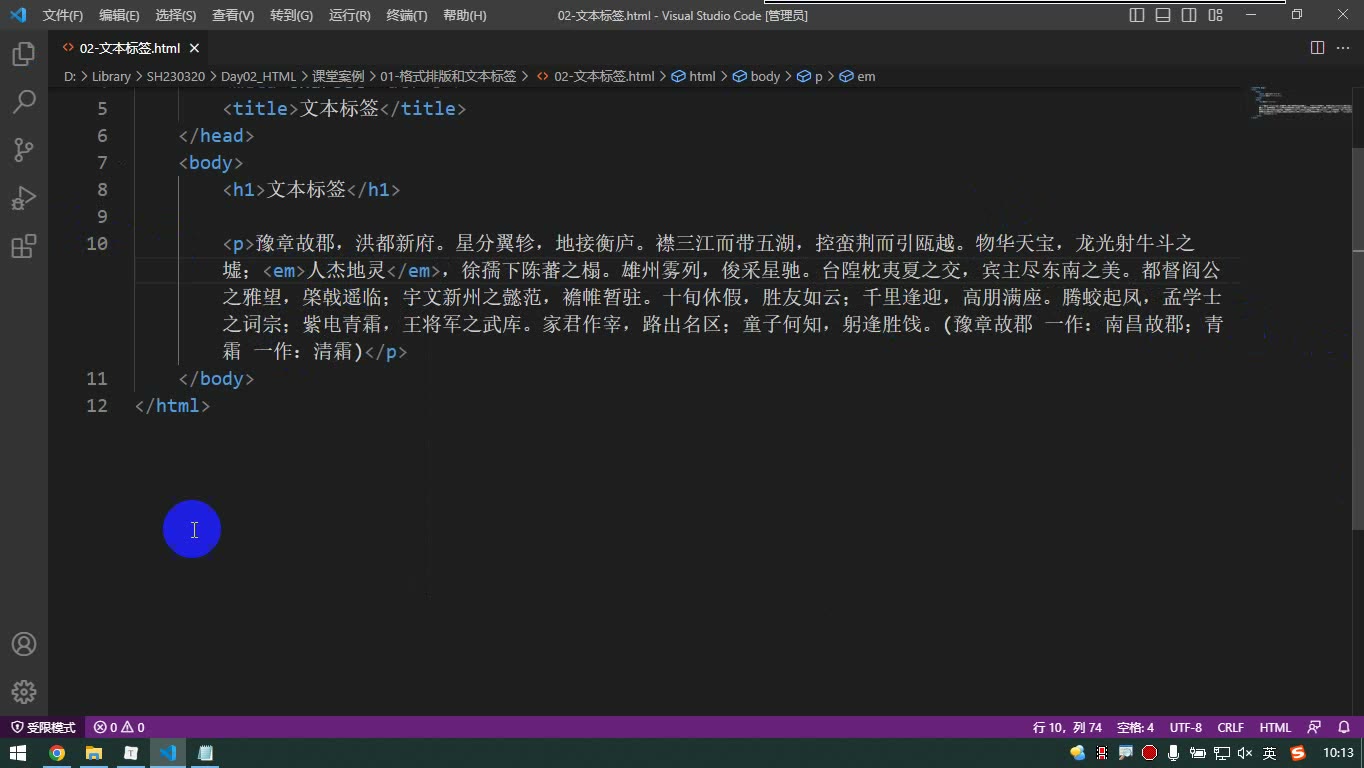The width and height of the screenshot is (1364, 768).
Task: Open the Chrome icon in the Windows taskbar
Action: tap(57, 753)
